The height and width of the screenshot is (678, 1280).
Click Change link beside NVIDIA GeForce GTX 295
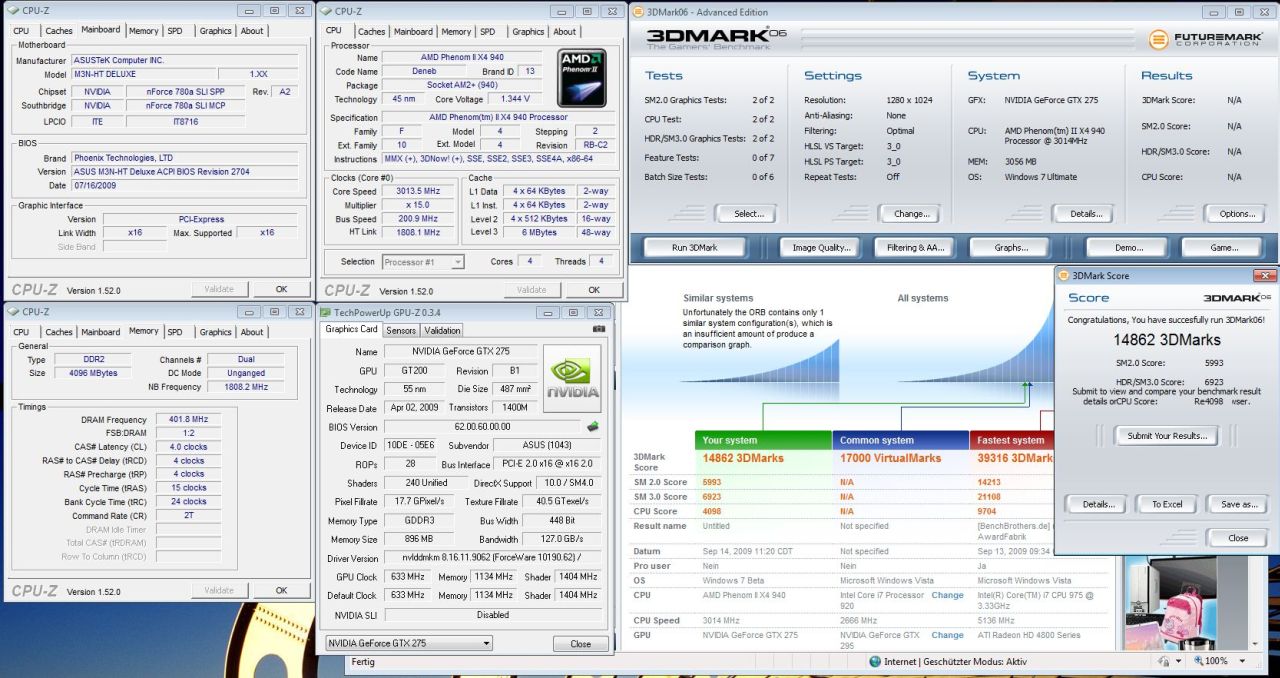(x=947, y=634)
